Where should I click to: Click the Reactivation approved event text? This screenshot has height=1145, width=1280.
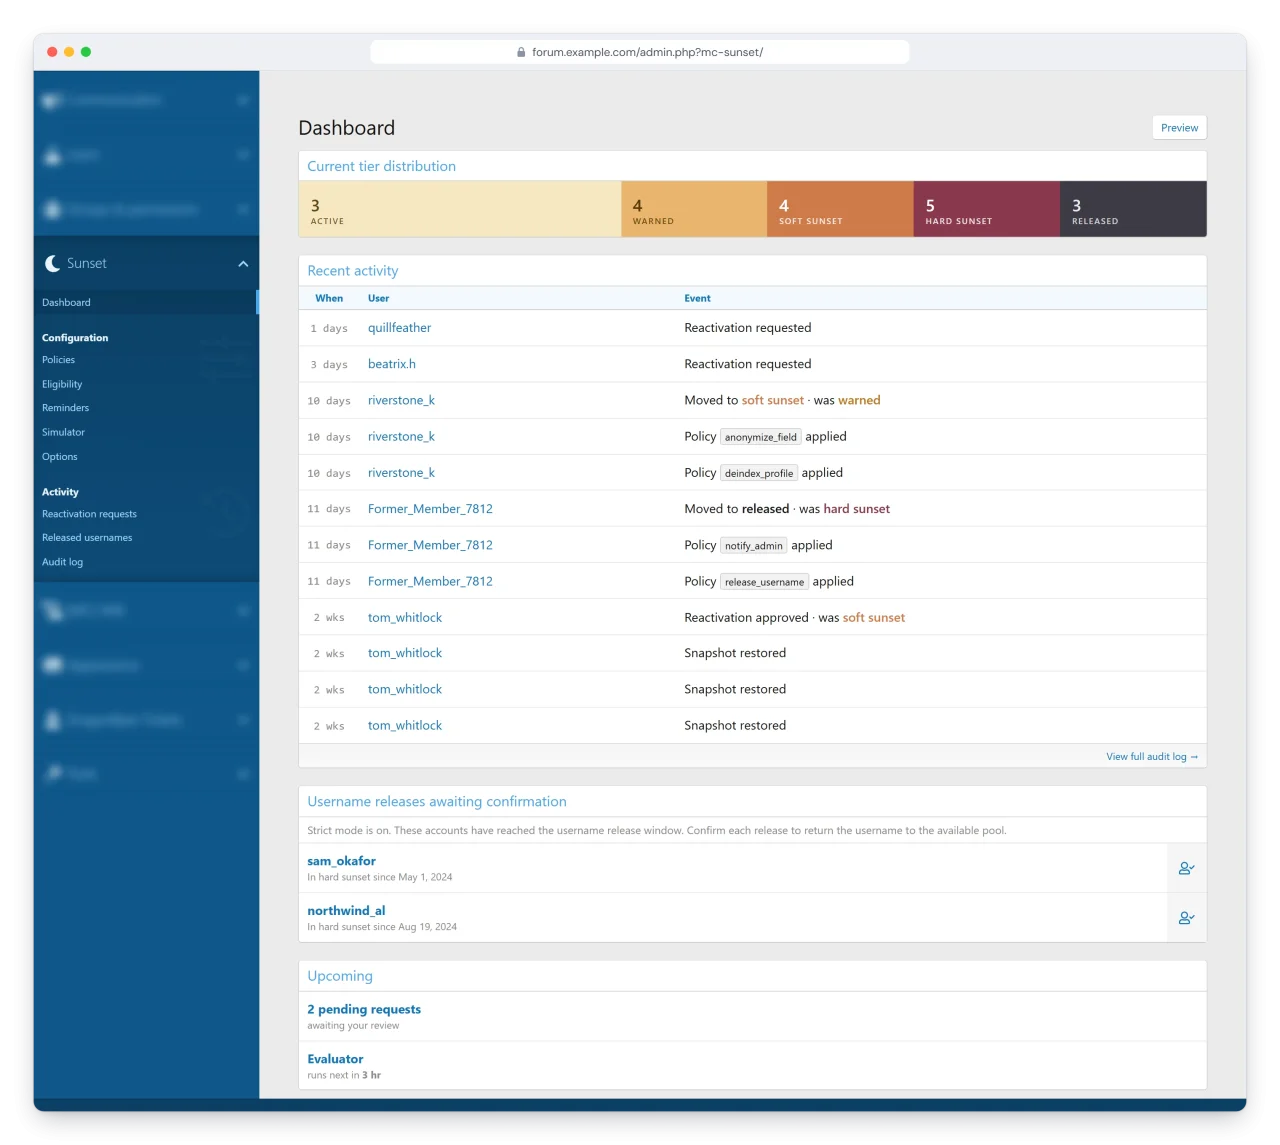pyautogui.click(x=746, y=618)
